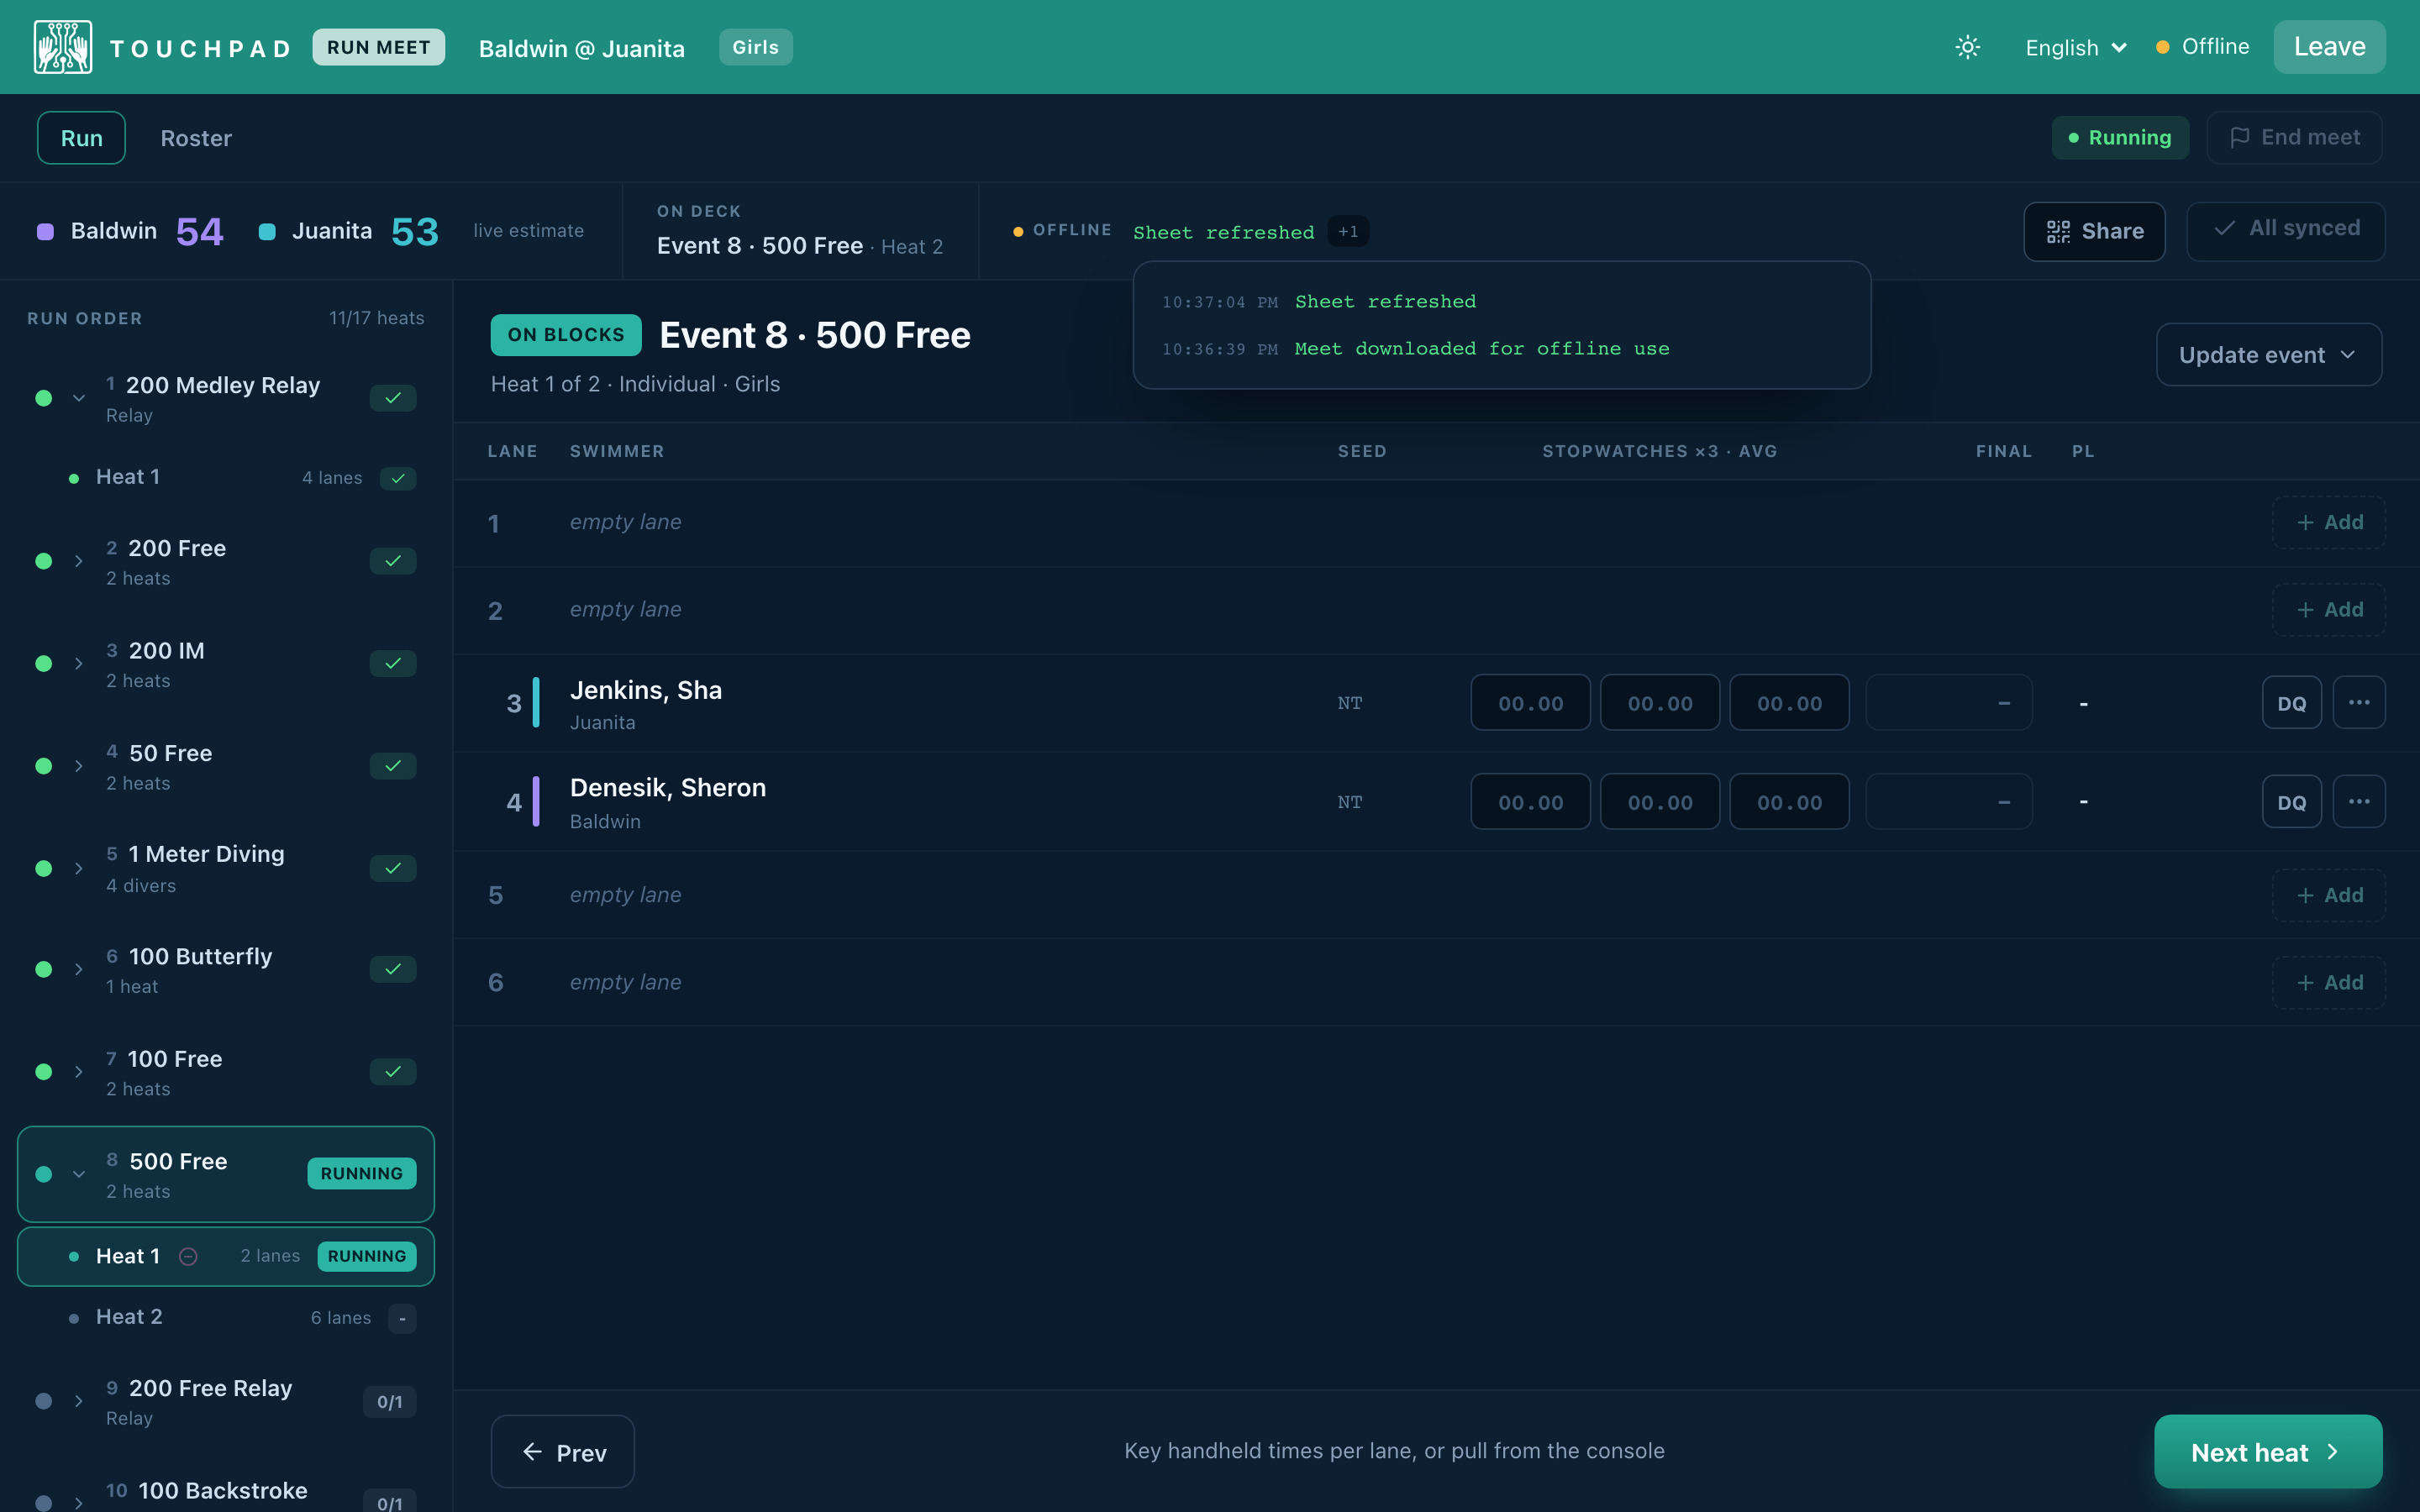This screenshot has width=2420, height=1512.
Task: Click the Next heat button
Action: point(2267,1451)
